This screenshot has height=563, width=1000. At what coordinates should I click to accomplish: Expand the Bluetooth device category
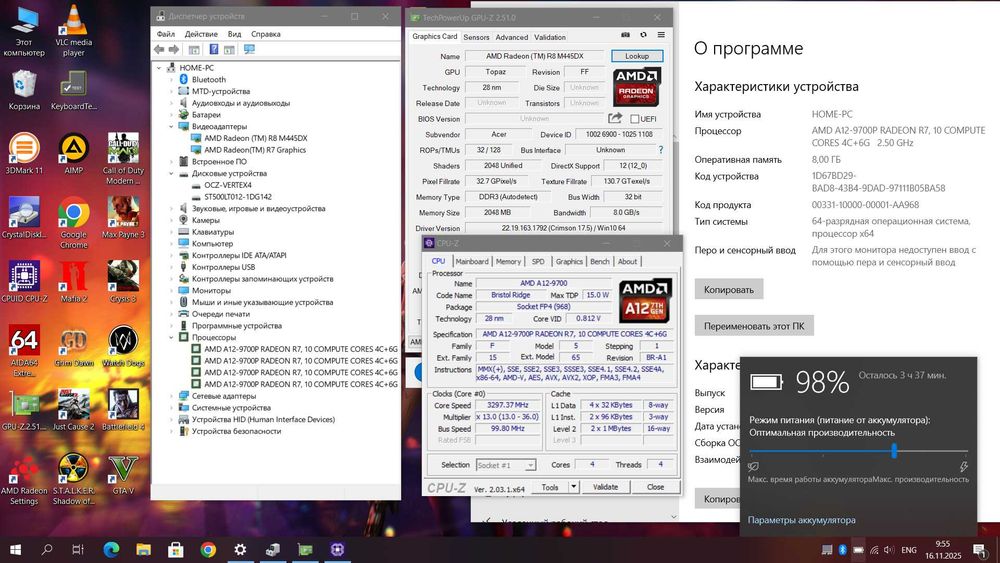pos(172,80)
